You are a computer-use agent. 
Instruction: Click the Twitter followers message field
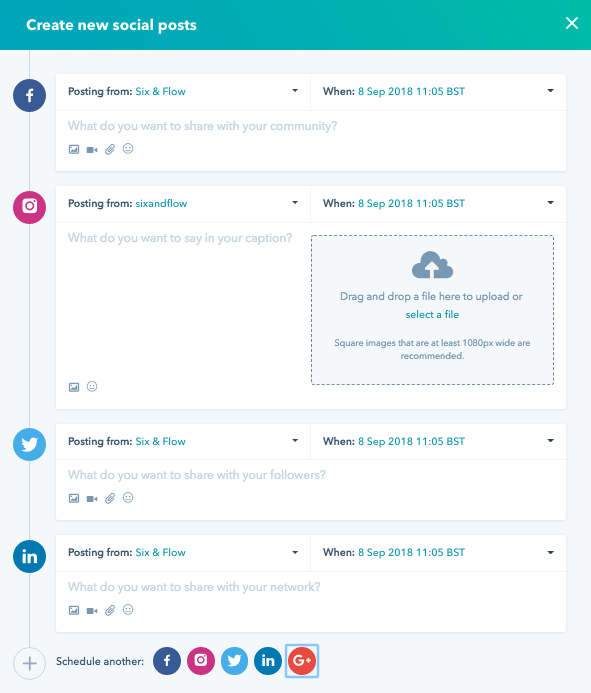coord(311,475)
